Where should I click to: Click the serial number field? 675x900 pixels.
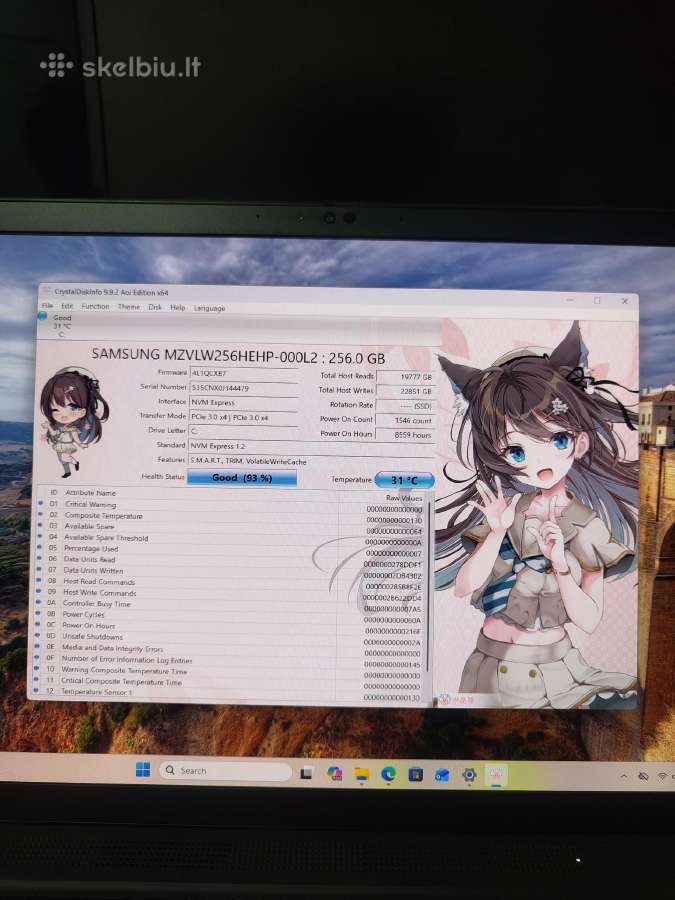[x=244, y=388]
